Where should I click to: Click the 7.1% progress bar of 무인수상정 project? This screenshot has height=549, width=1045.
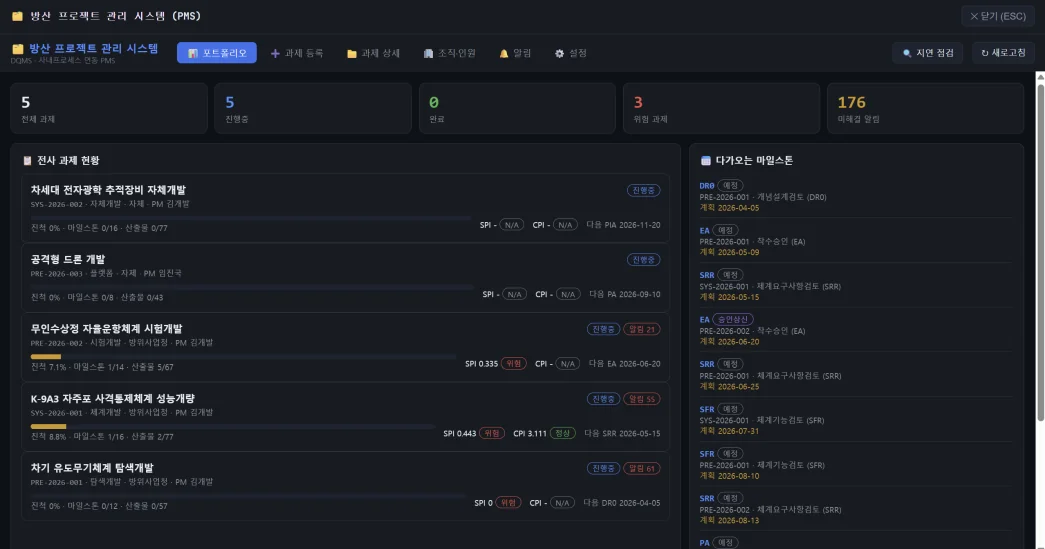point(243,357)
